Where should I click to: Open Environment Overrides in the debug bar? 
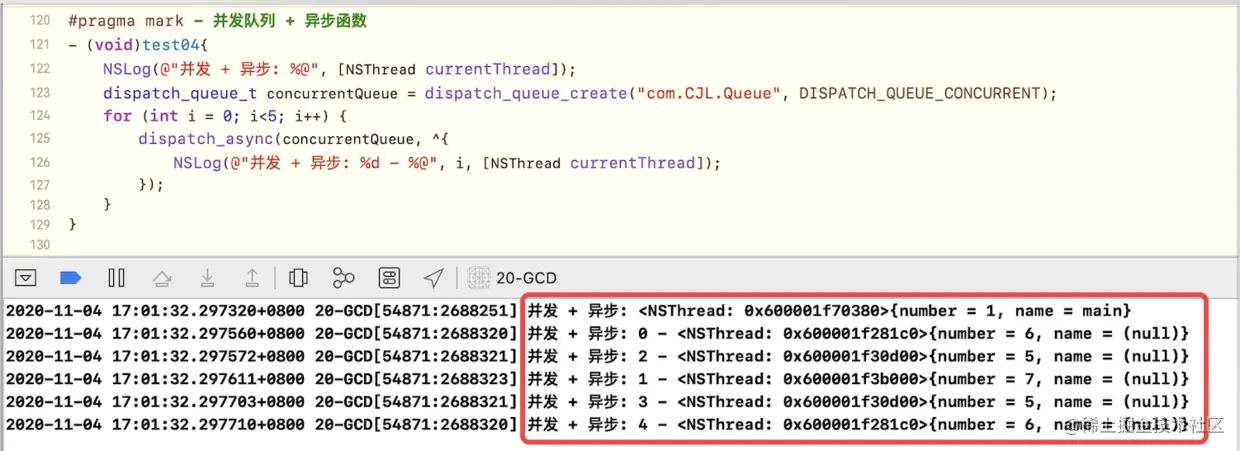point(390,278)
